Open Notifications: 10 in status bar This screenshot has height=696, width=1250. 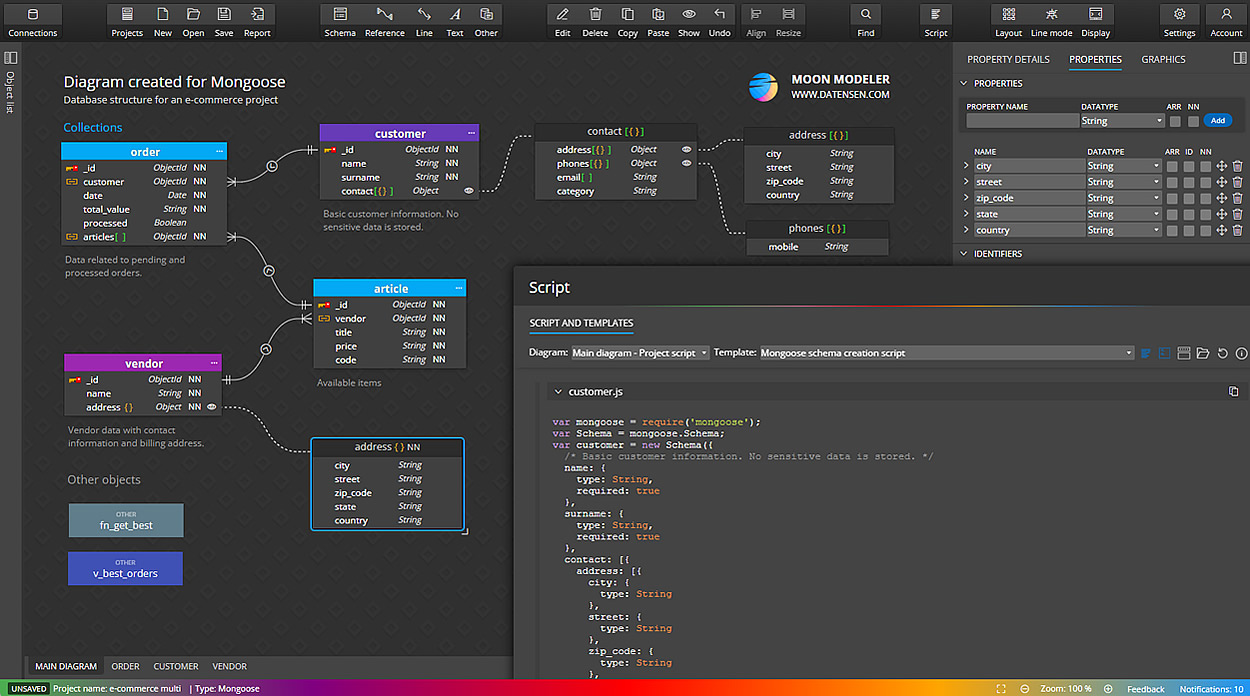click(1211, 689)
